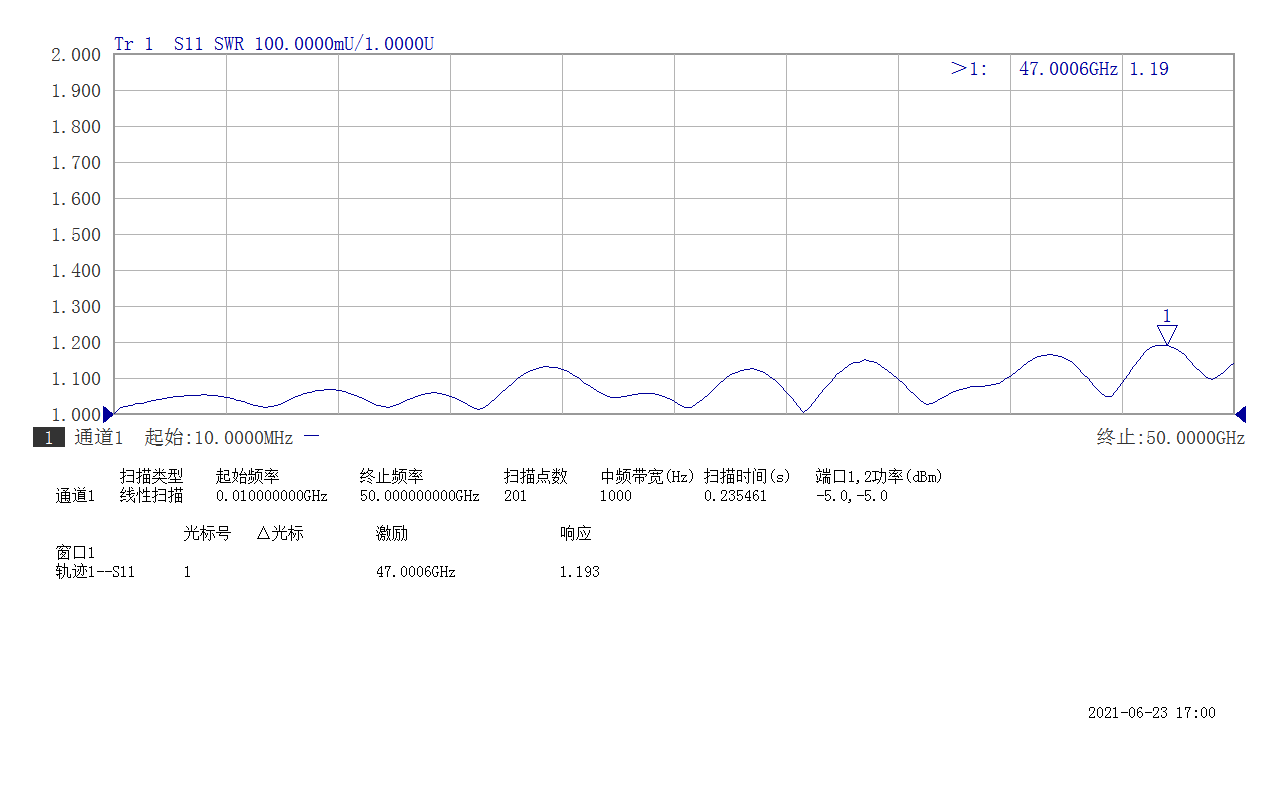Click stop frequency value '50.000000000GHz'
The width and height of the screenshot is (1280, 800).
coord(419,496)
